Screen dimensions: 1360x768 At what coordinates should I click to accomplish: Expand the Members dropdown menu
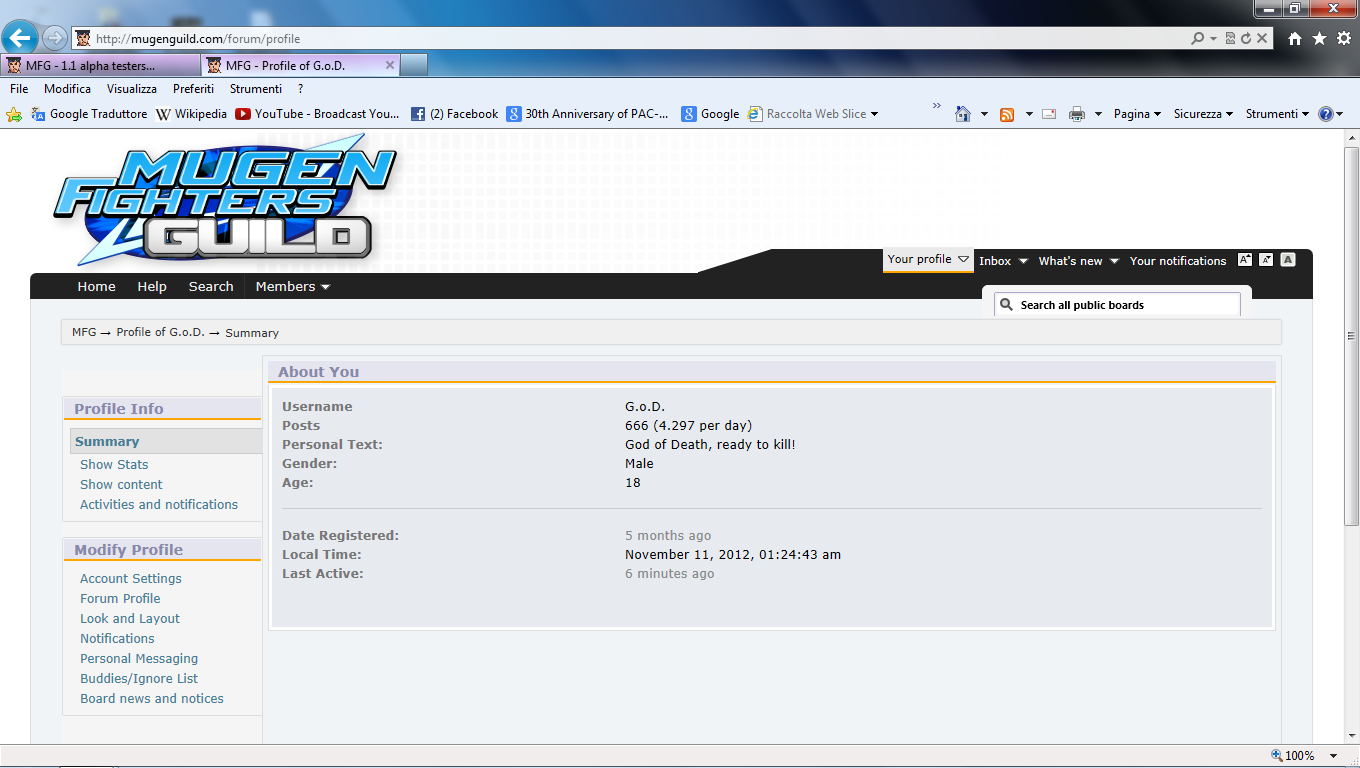[292, 286]
